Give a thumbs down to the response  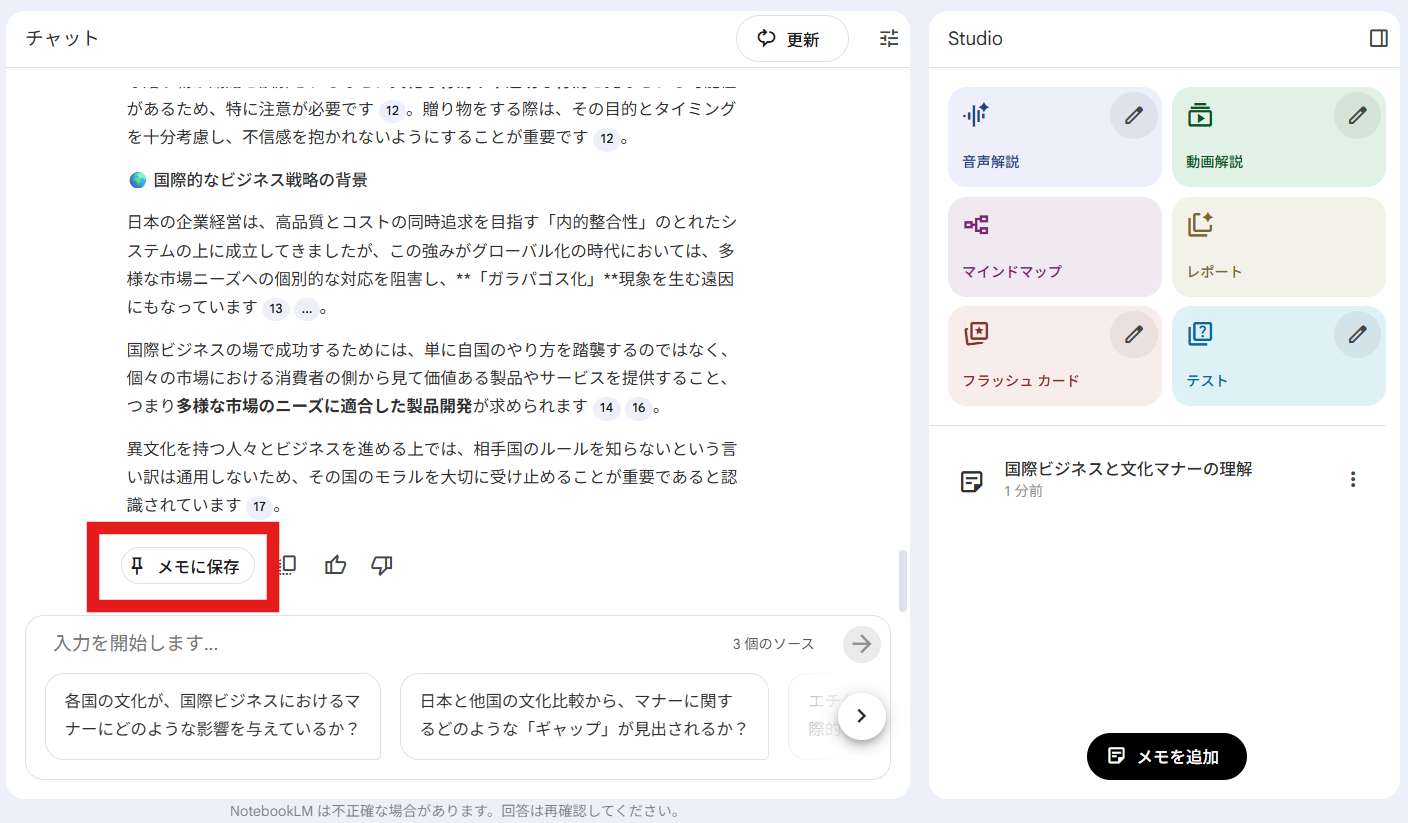(x=381, y=565)
